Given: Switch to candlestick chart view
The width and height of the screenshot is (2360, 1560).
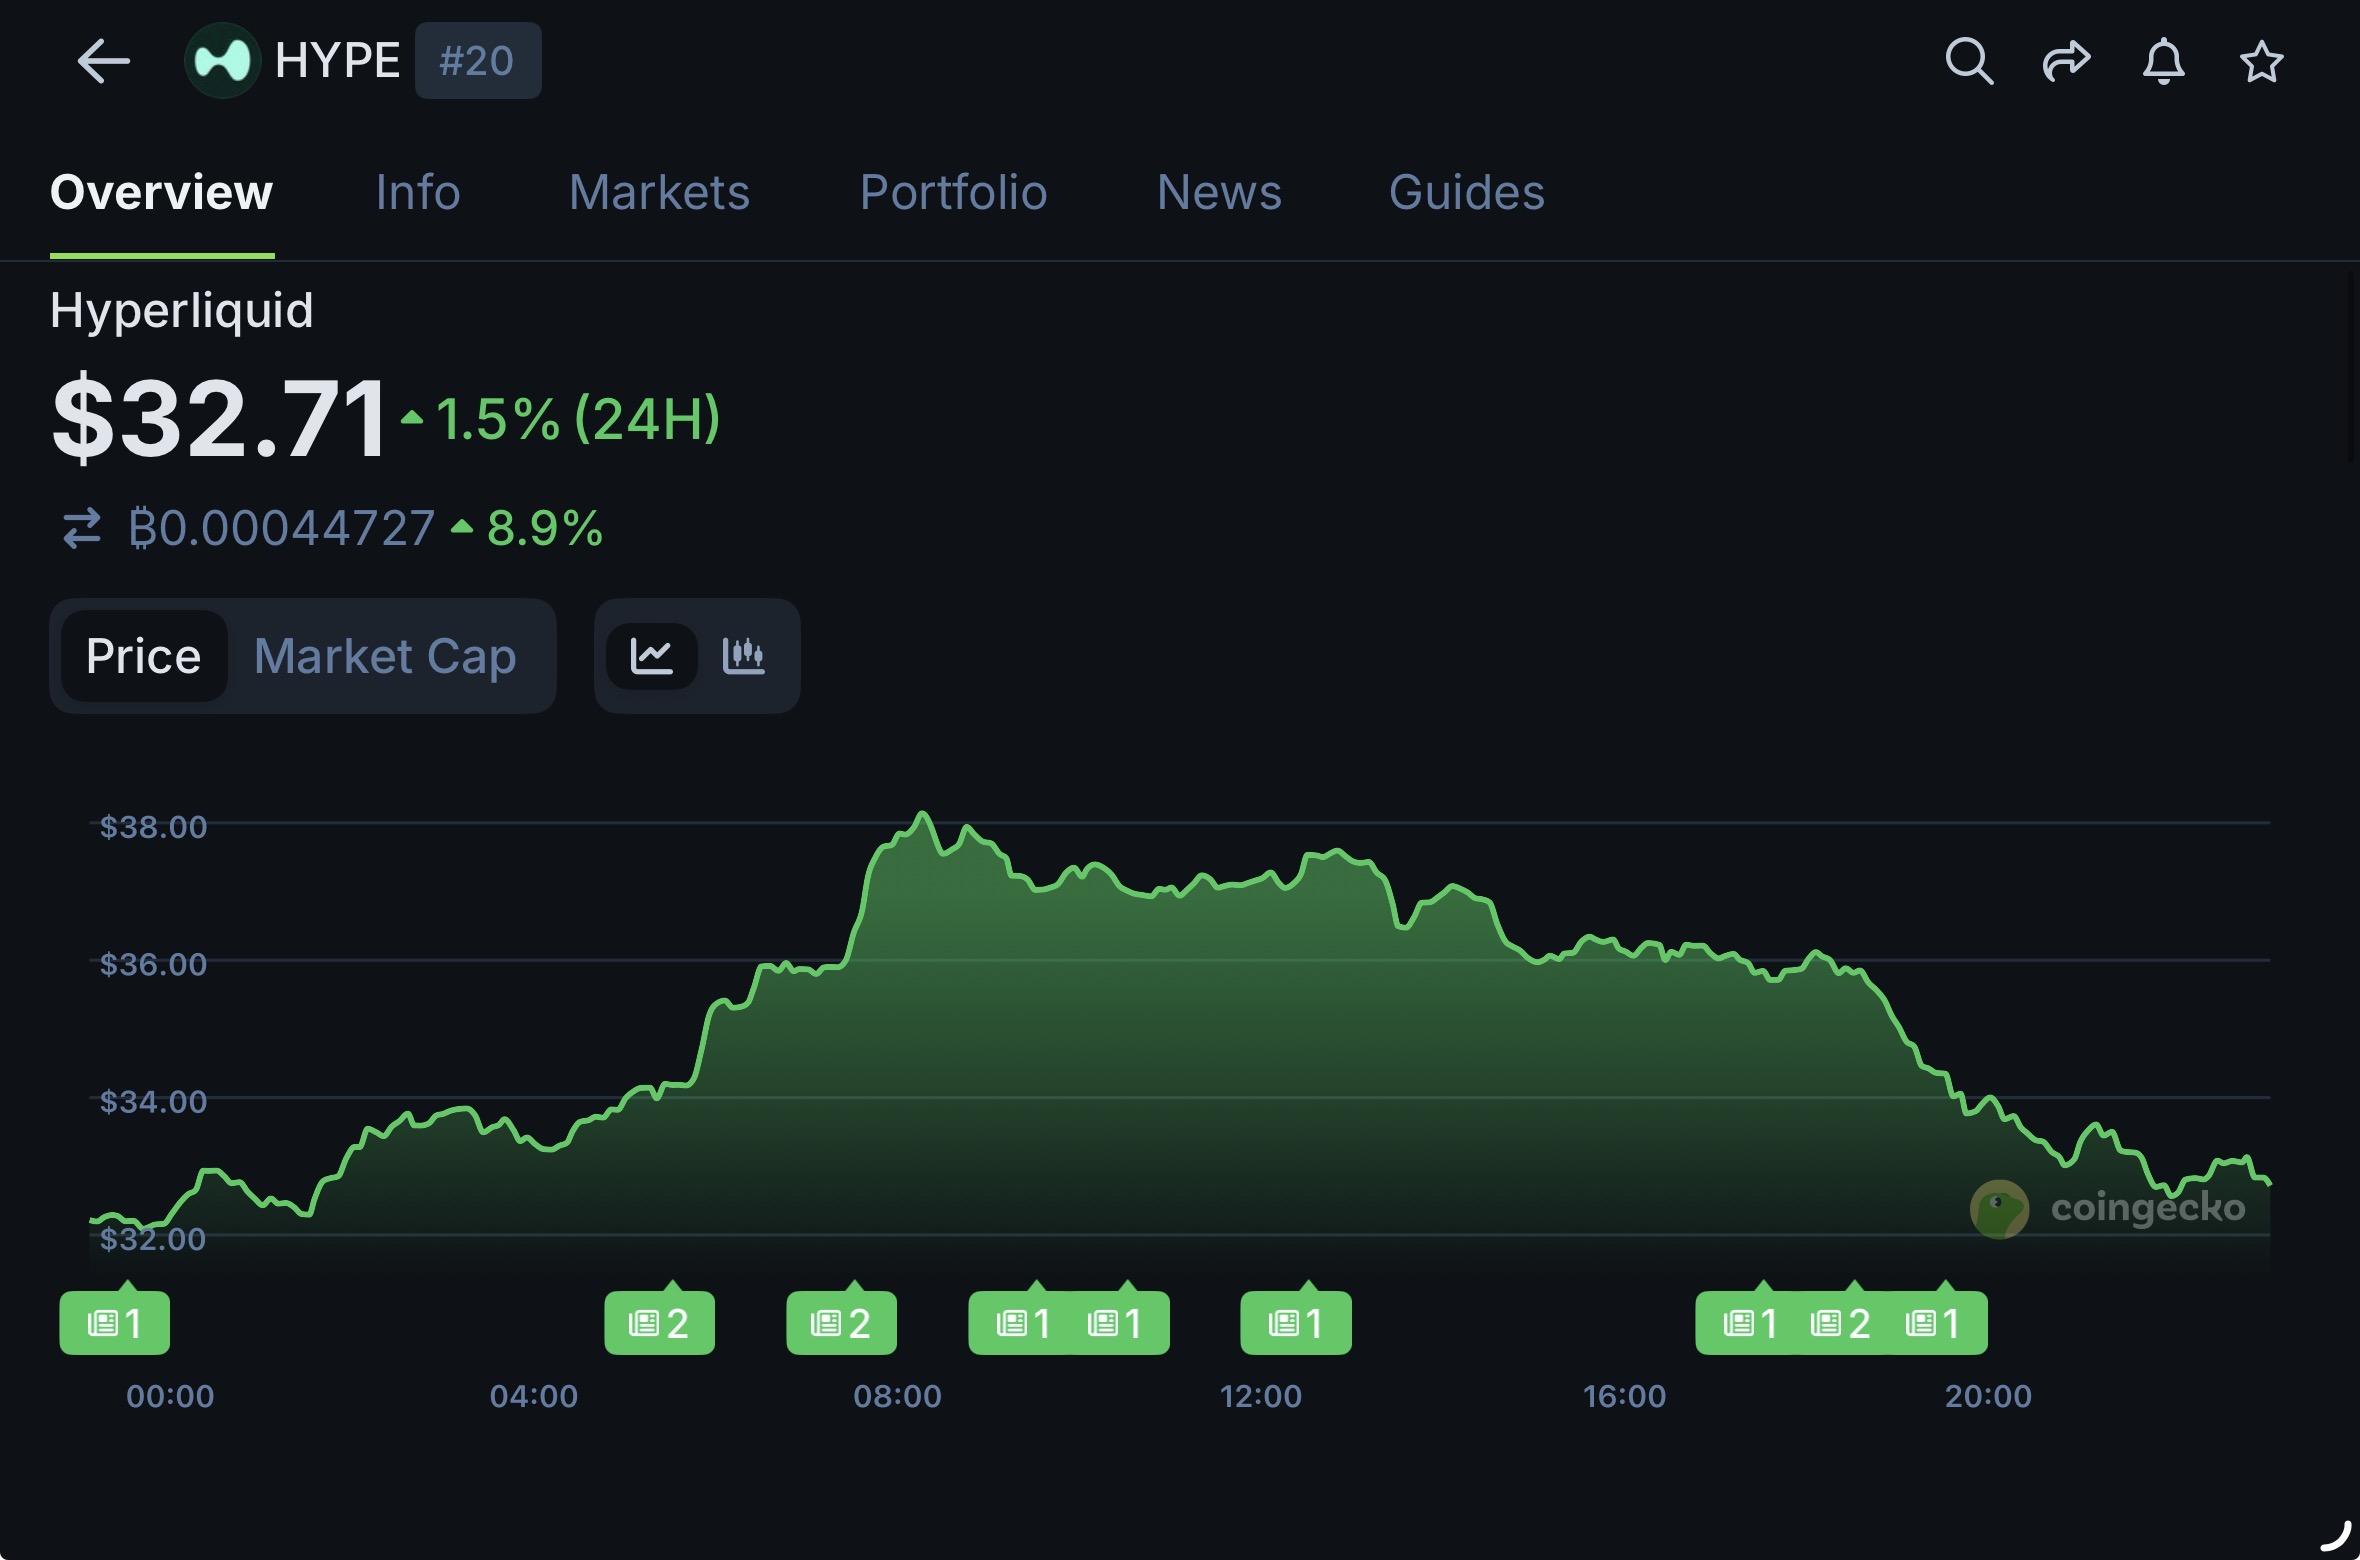Looking at the screenshot, I should pyautogui.click(x=743, y=656).
